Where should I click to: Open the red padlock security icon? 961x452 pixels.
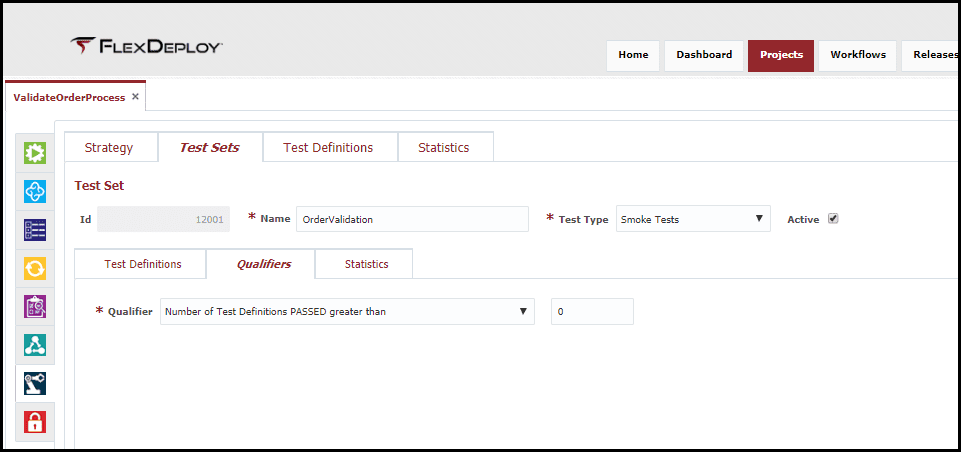pos(35,421)
